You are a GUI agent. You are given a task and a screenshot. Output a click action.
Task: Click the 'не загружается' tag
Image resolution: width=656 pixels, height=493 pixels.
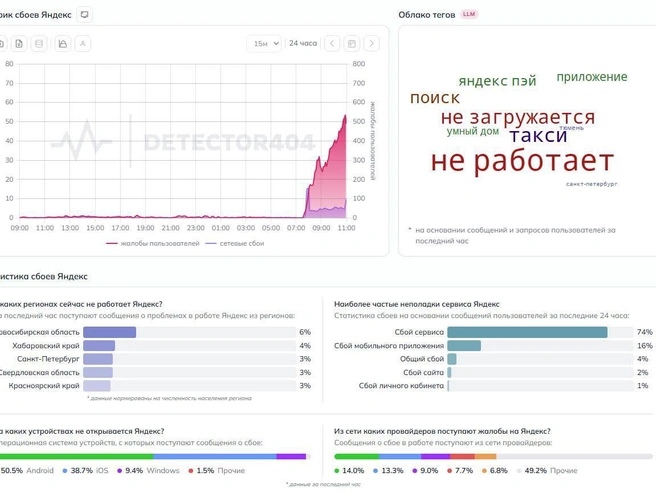coord(518,117)
